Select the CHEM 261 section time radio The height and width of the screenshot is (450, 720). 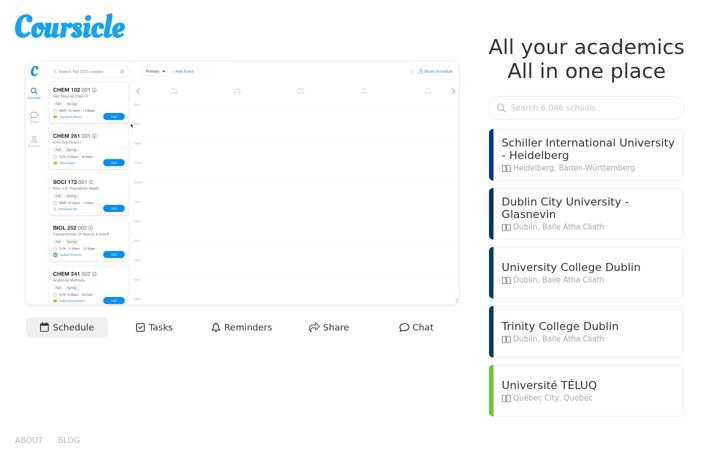click(55, 157)
